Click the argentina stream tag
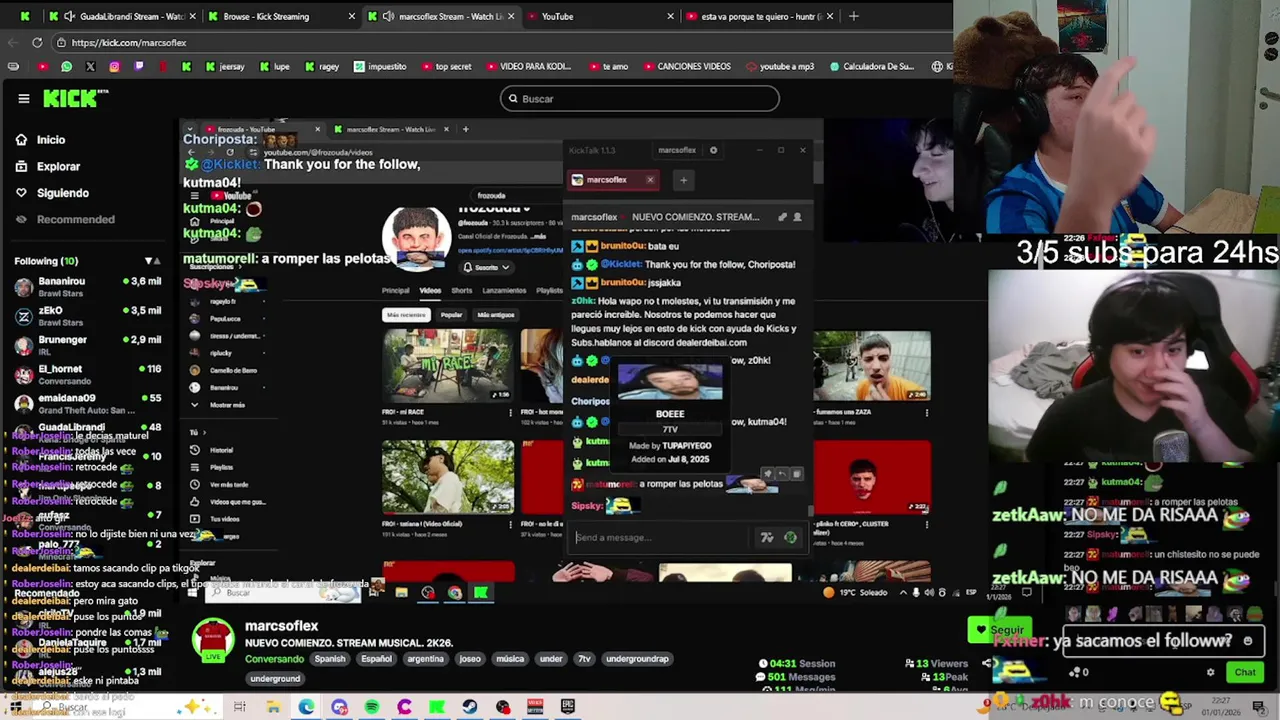The width and height of the screenshot is (1280, 720). (x=425, y=659)
